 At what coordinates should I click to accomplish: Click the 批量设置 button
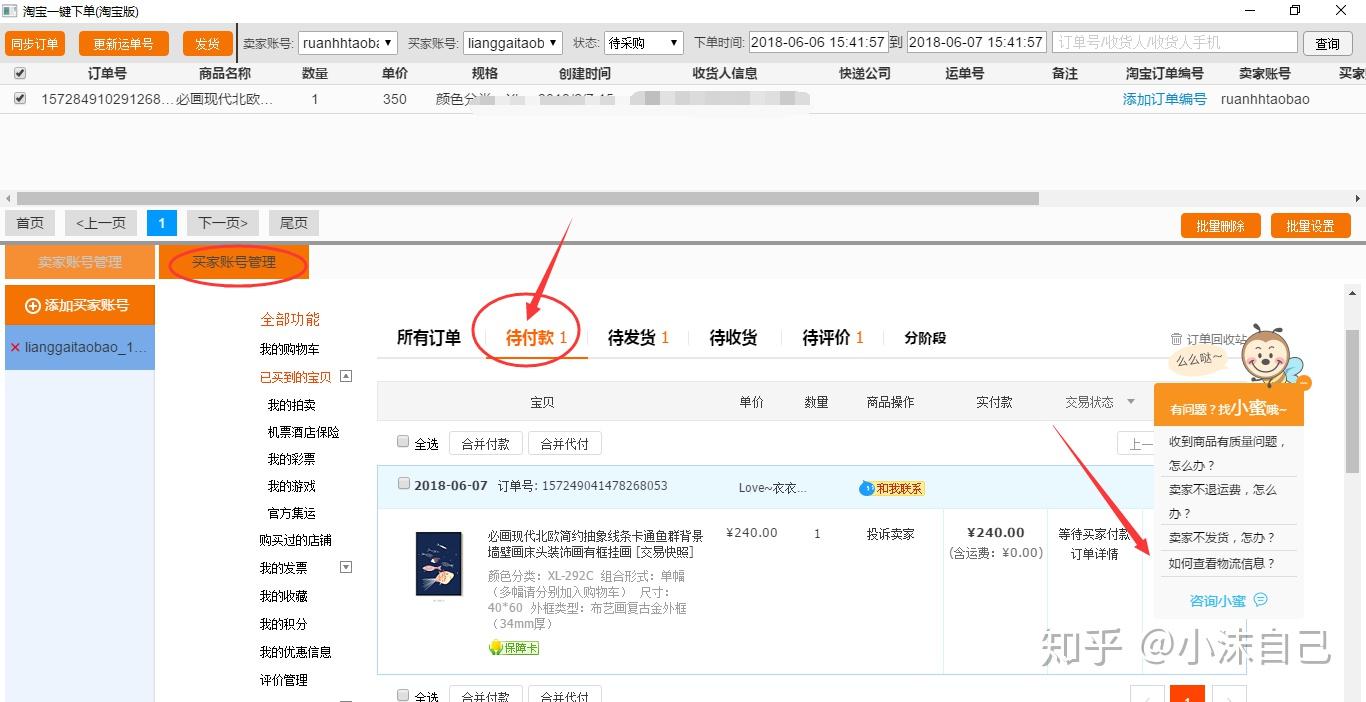point(1310,226)
